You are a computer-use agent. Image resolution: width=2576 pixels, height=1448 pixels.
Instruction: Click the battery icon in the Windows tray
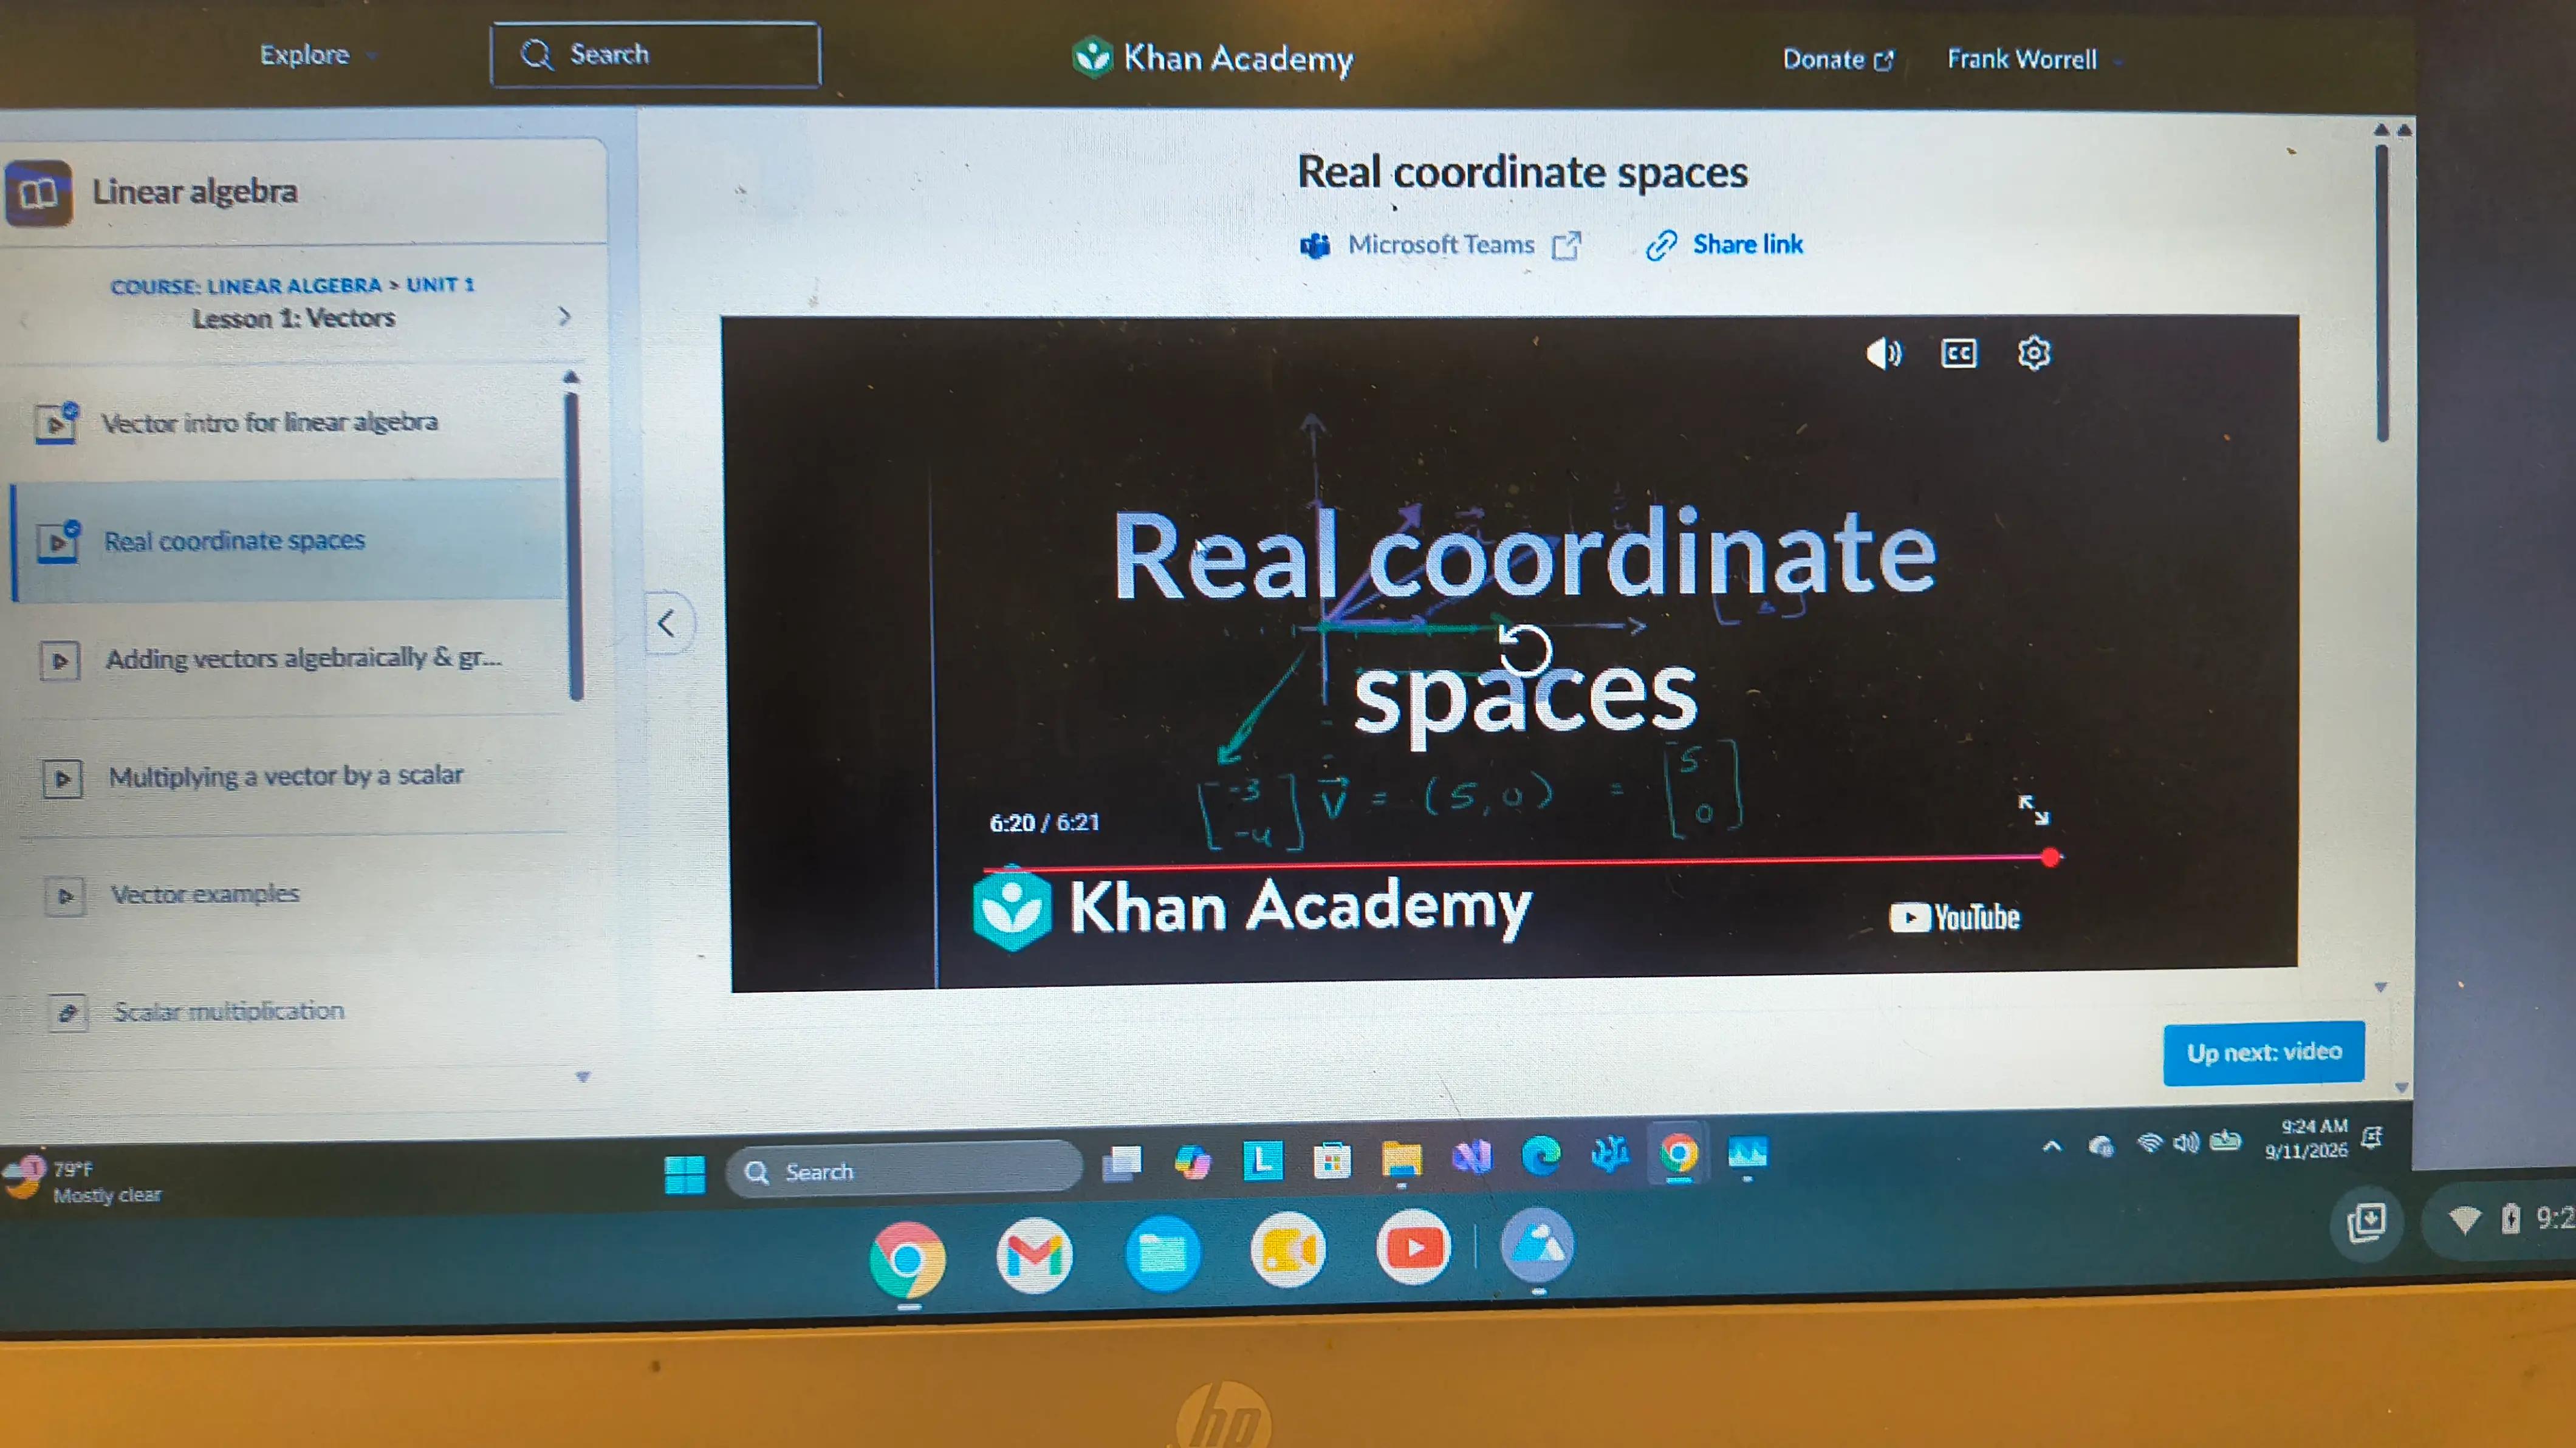pos(2225,1140)
